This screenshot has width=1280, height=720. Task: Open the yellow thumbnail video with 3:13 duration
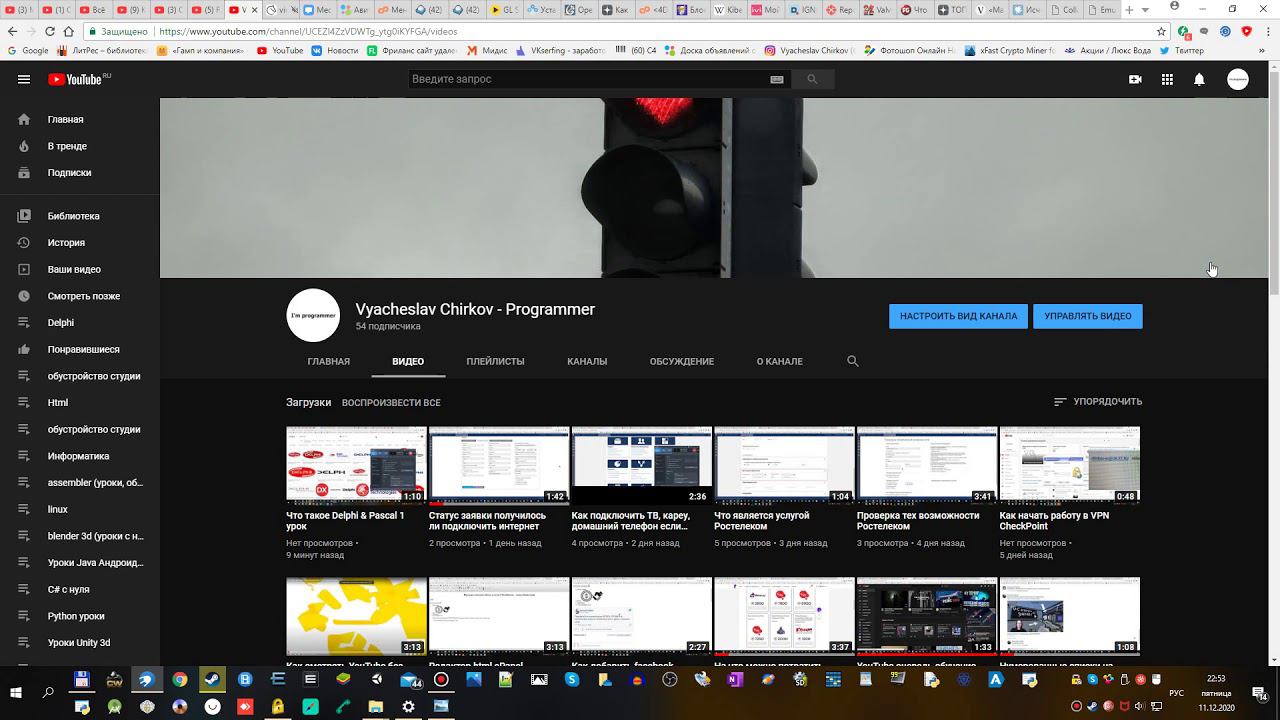356,616
